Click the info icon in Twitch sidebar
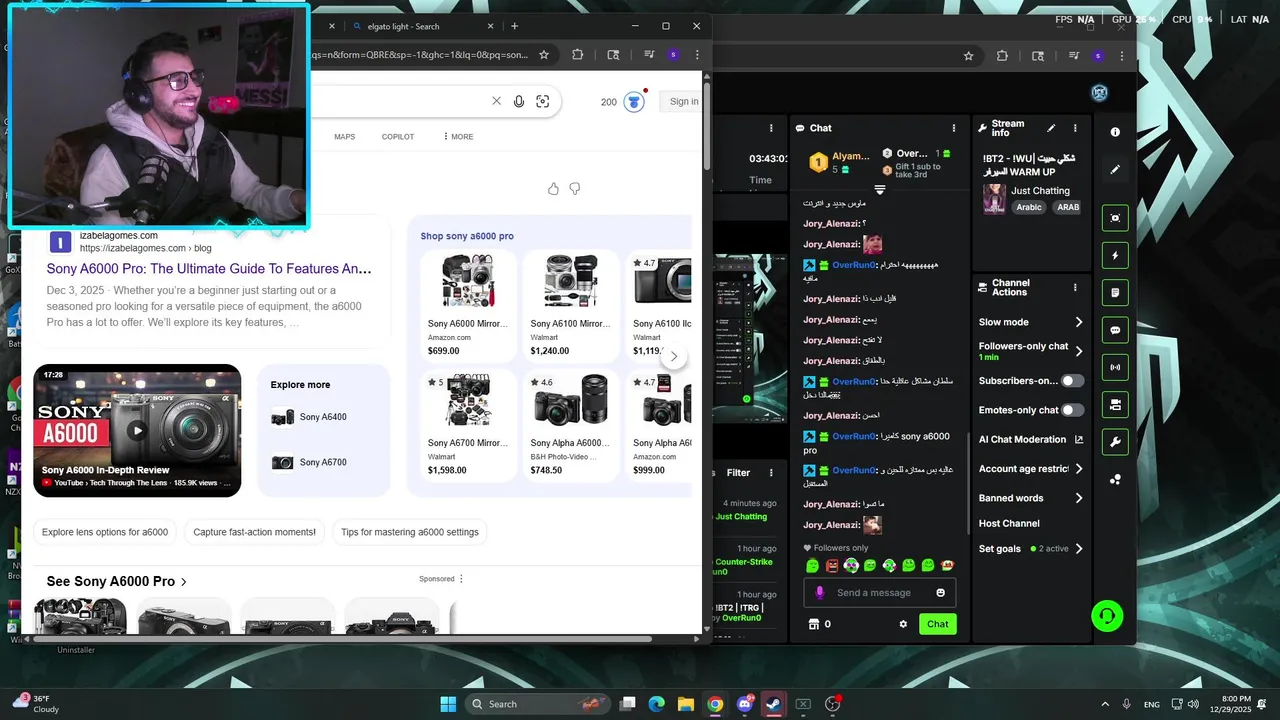The width and height of the screenshot is (1280, 720). (x=1115, y=132)
